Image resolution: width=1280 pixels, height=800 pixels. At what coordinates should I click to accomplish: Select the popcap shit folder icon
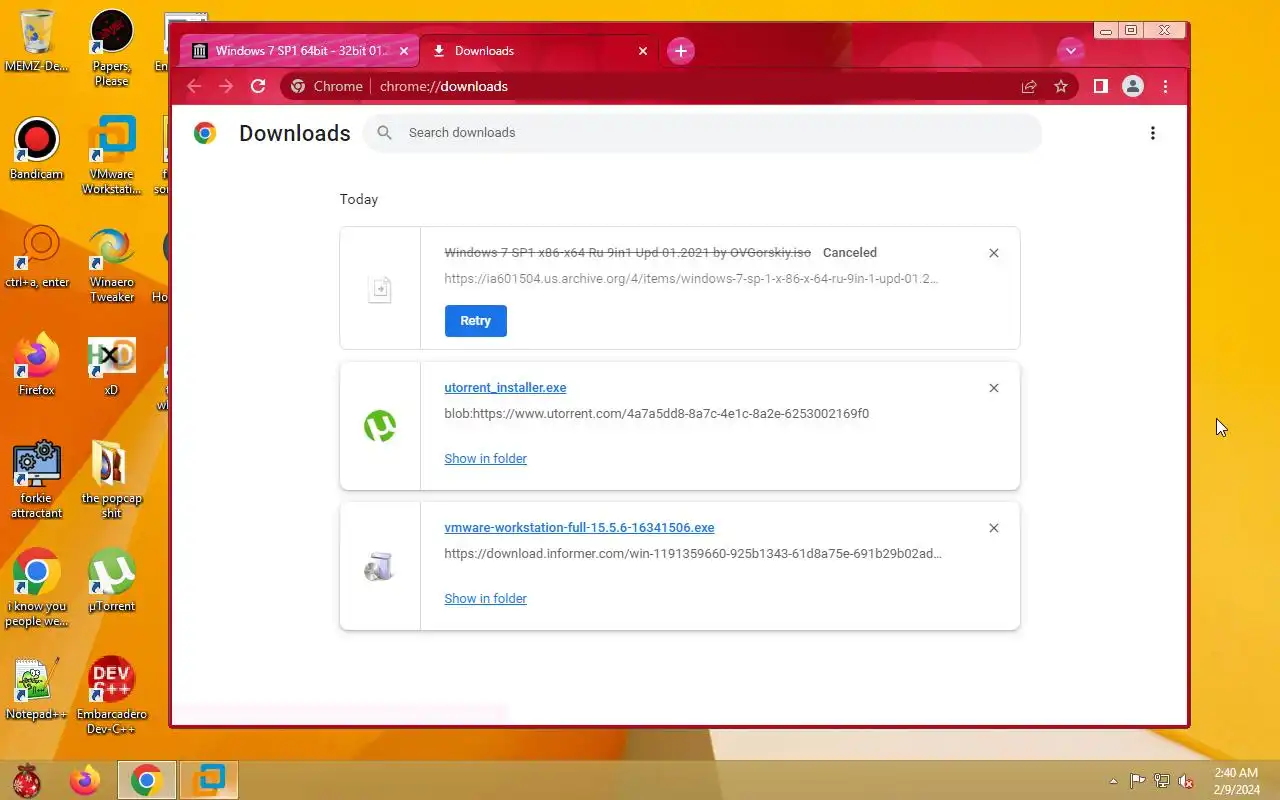(111, 480)
